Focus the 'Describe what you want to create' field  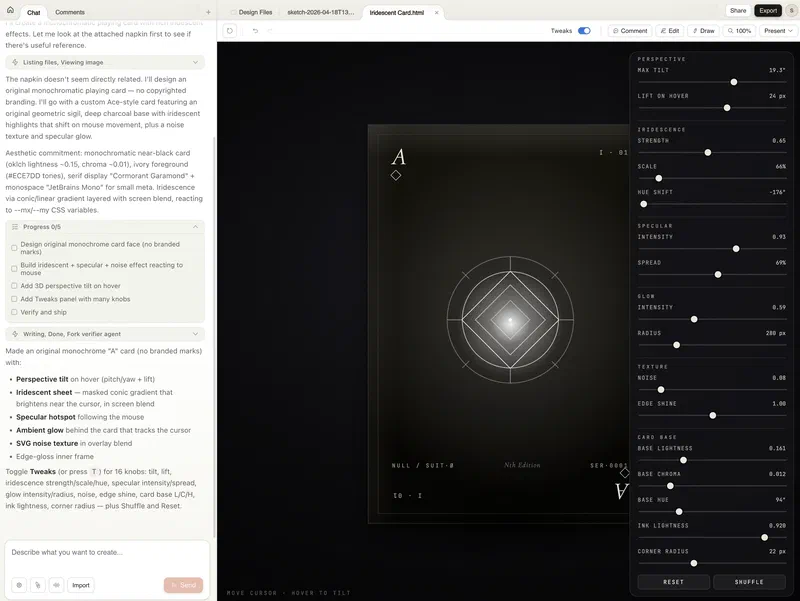click(x=107, y=553)
